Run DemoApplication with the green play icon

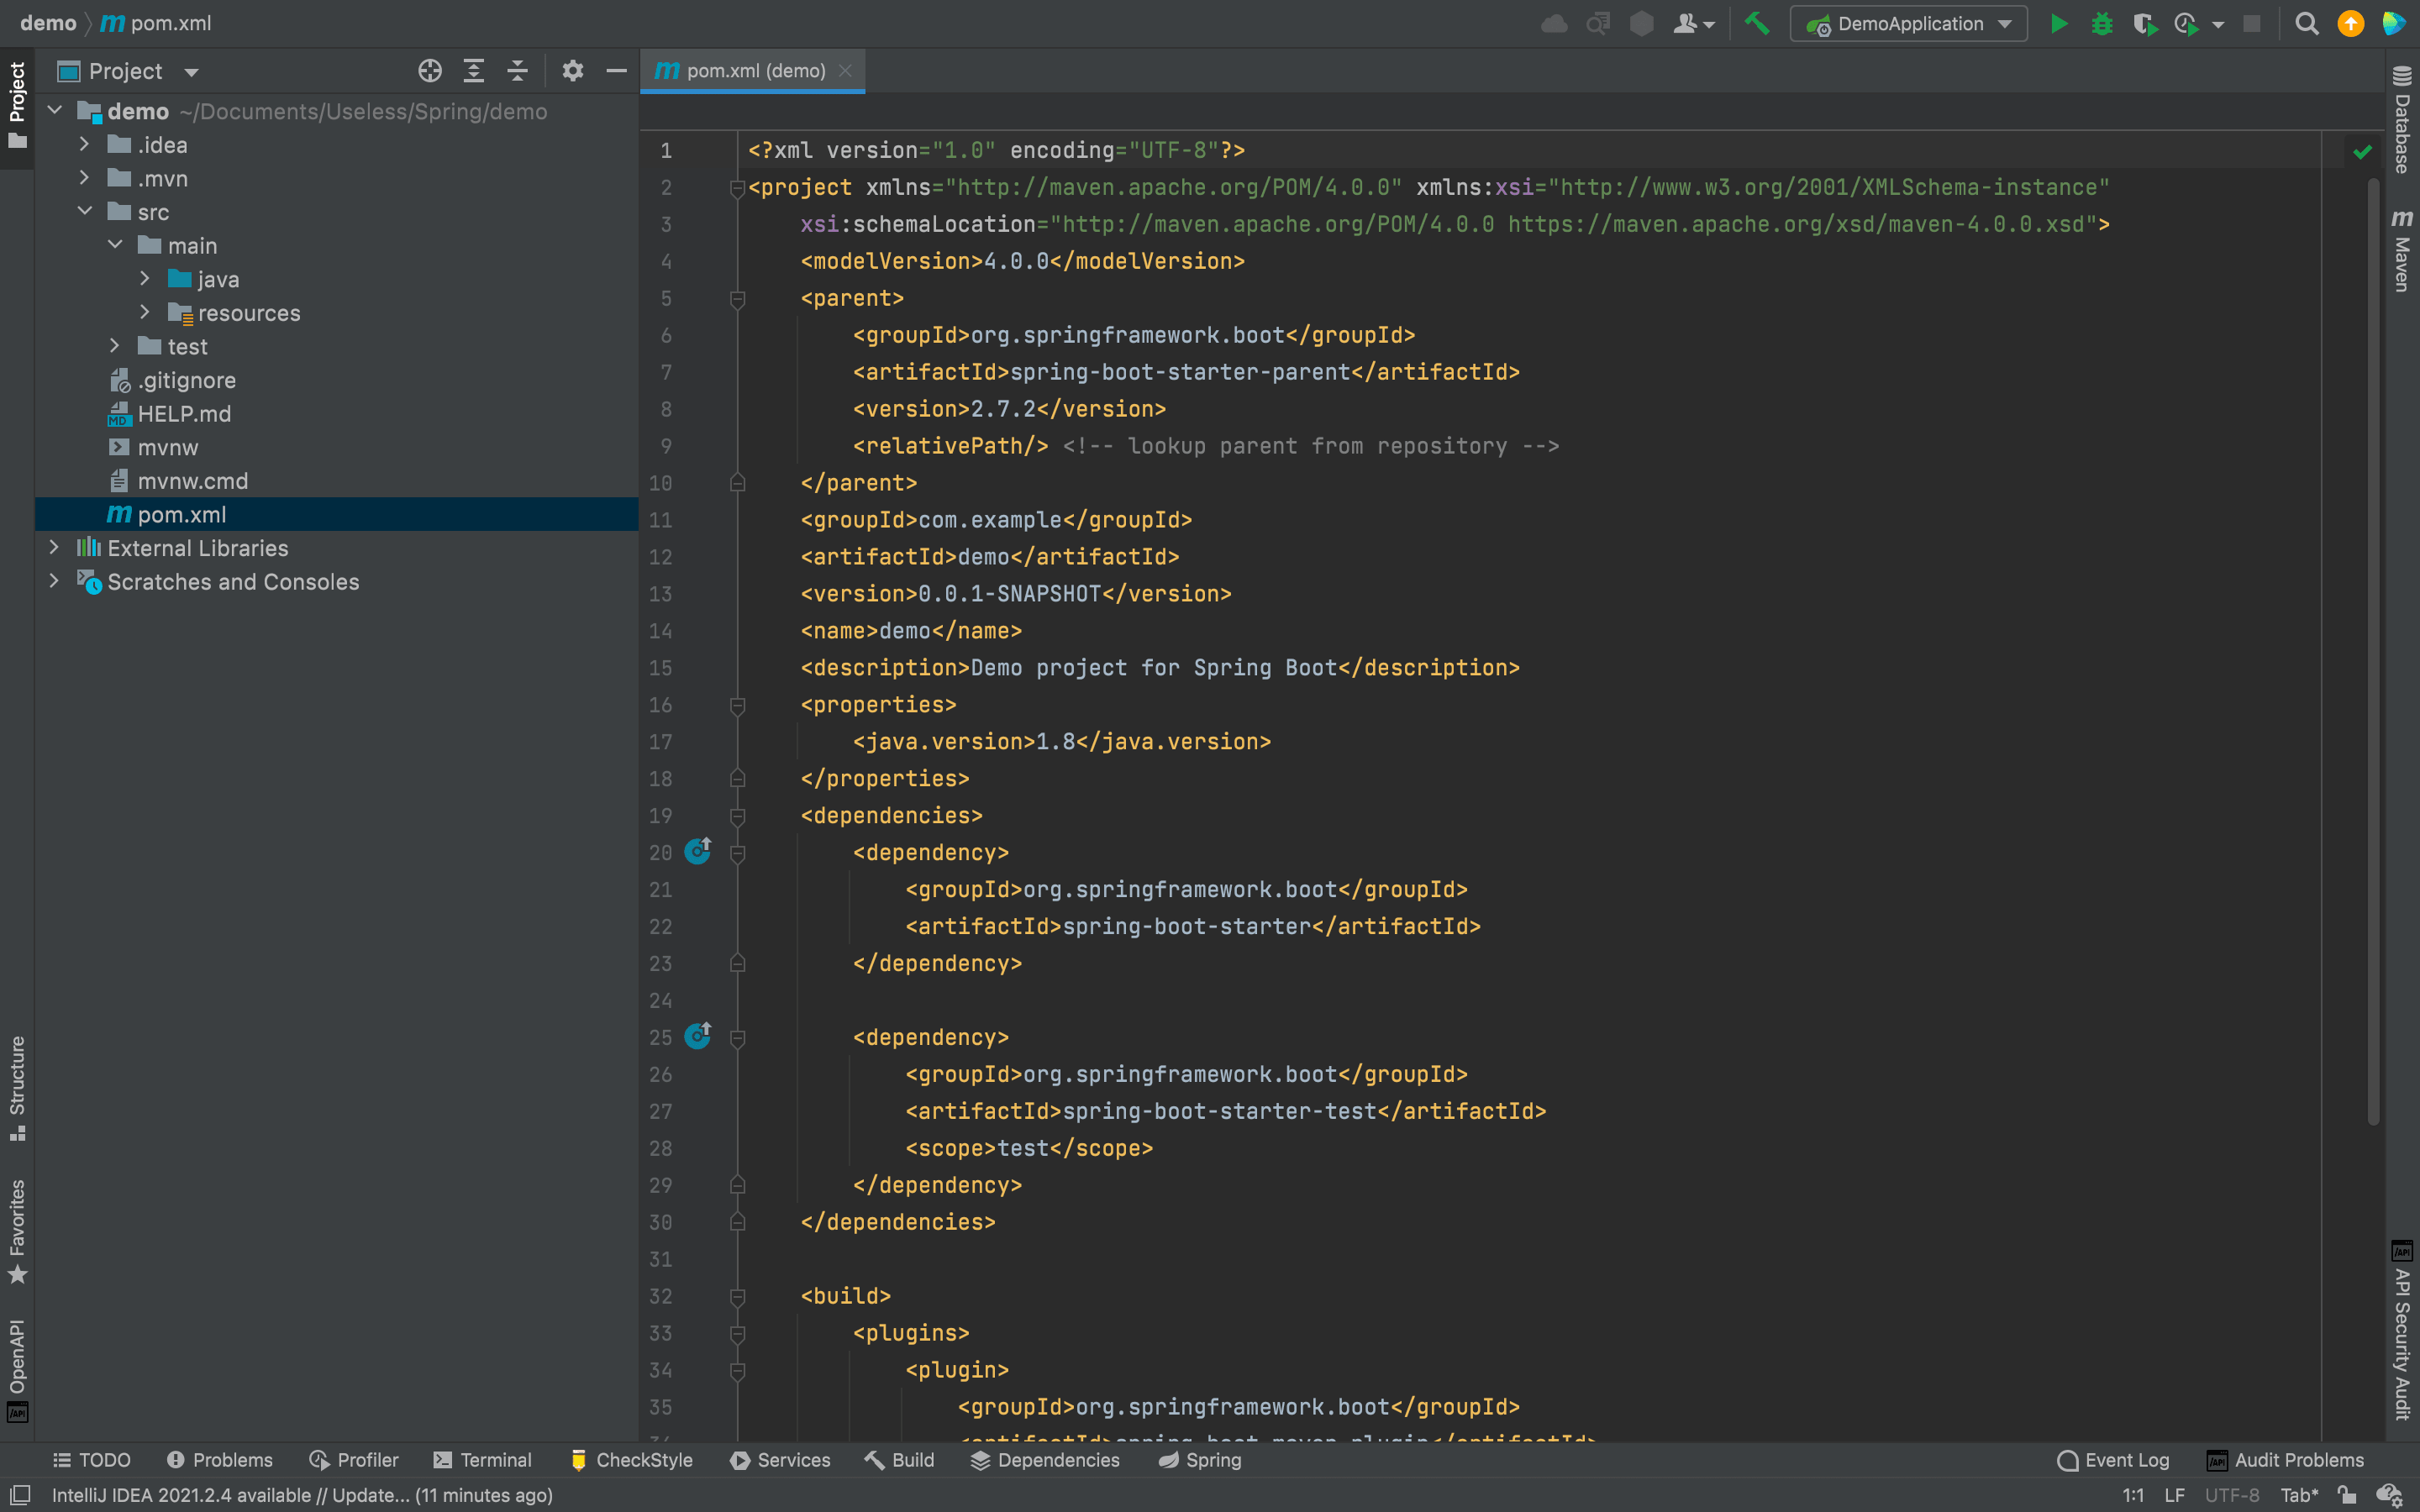click(2058, 23)
